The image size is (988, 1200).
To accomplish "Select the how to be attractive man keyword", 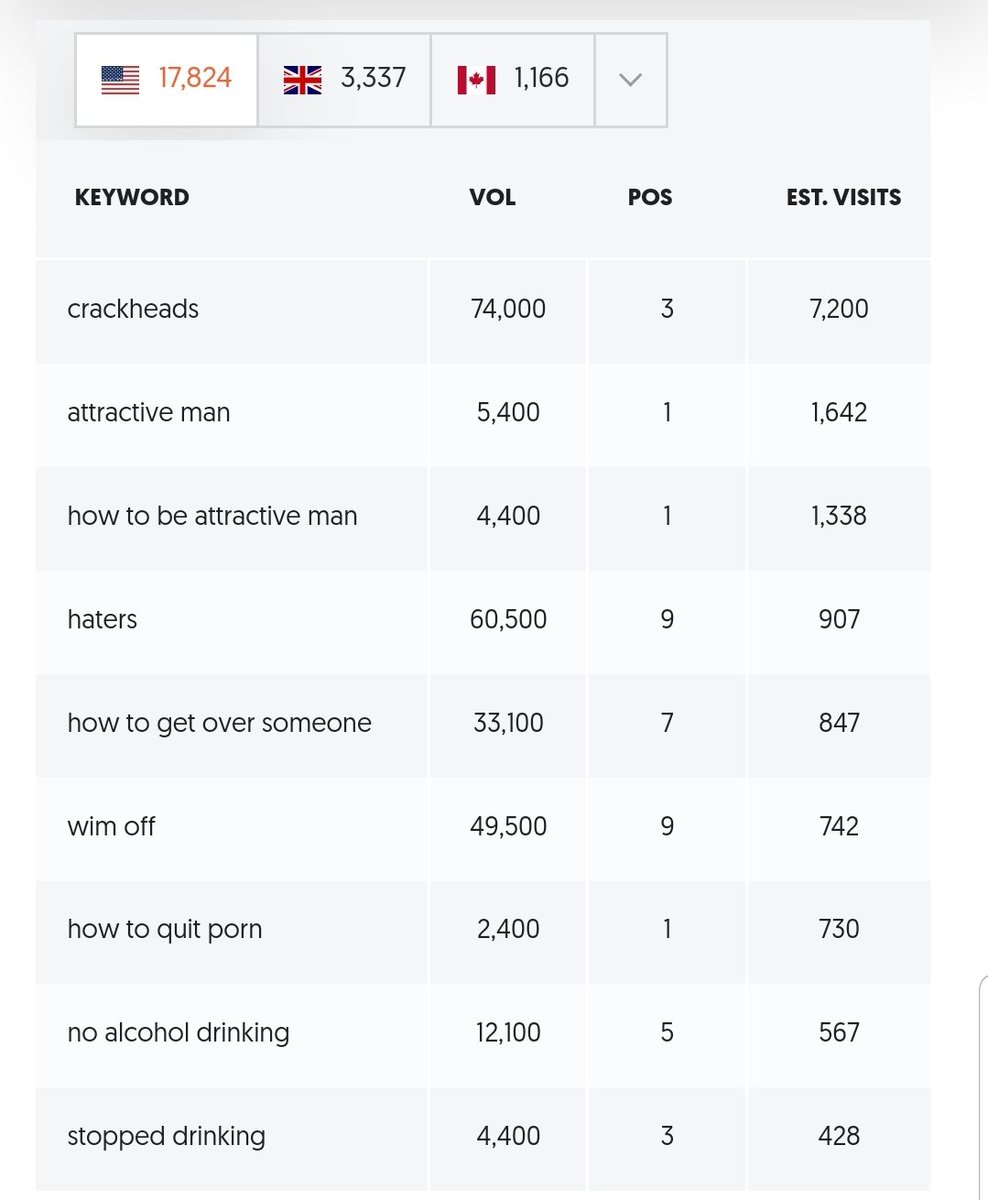I will tap(212, 516).
